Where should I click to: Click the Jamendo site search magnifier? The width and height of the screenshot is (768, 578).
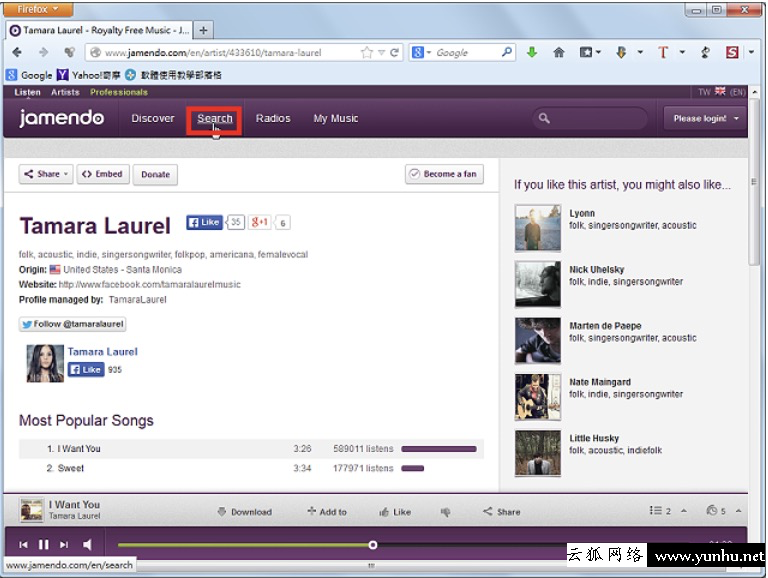[544, 118]
